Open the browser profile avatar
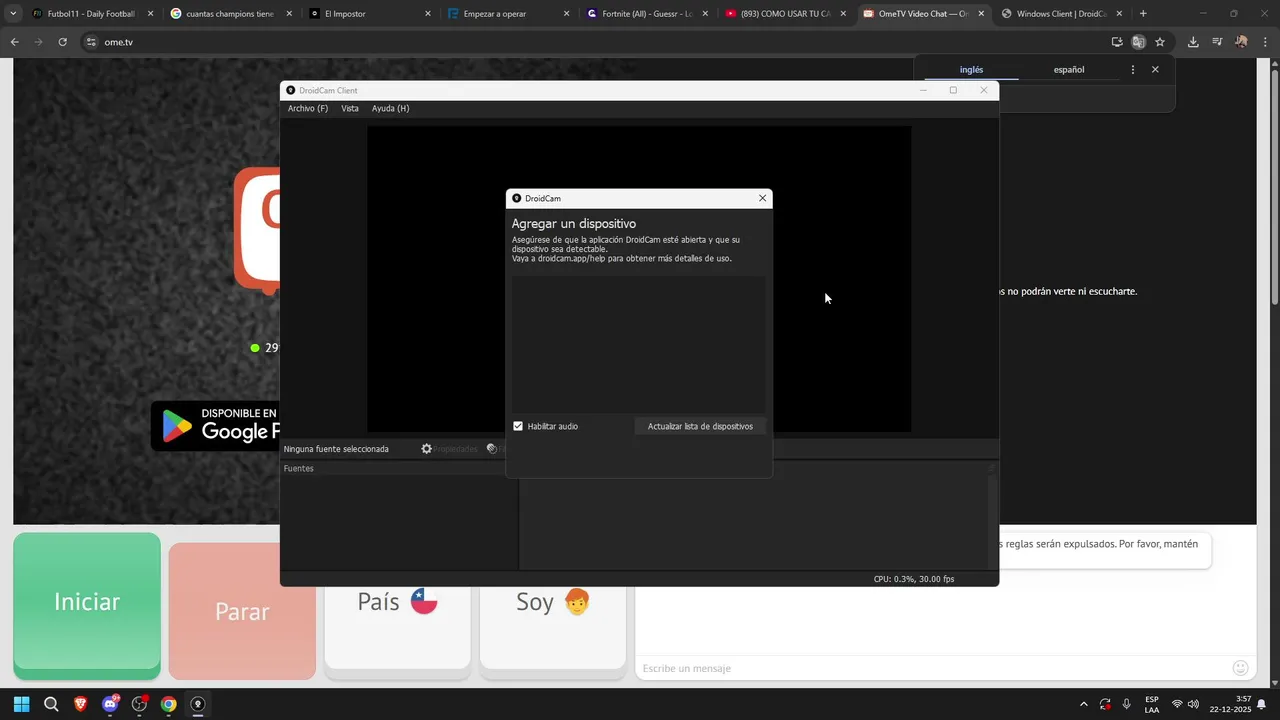This screenshot has width=1280, height=720. [x=1241, y=42]
